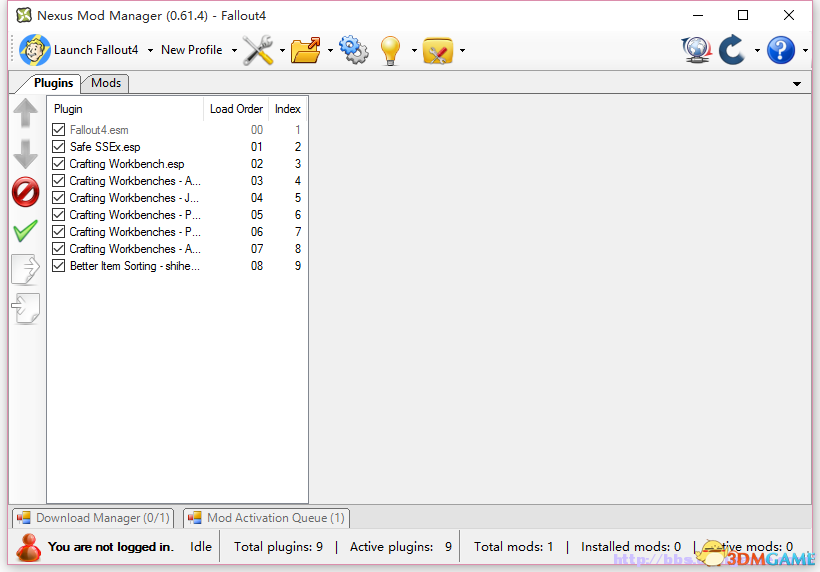This screenshot has width=820, height=572.
Task: Open the blue question mark help icon
Action: click(x=781, y=50)
